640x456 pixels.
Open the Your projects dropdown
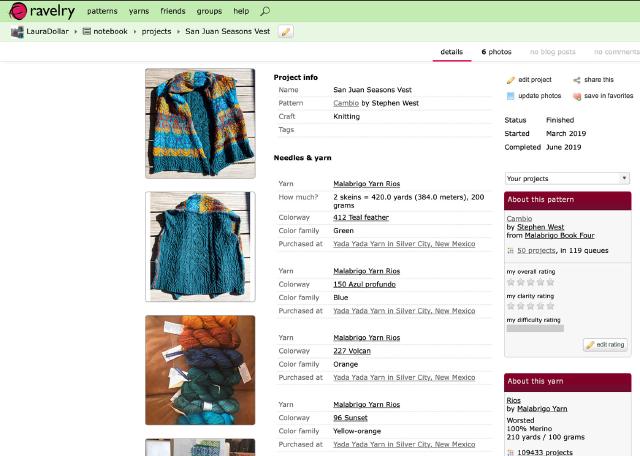click(567, 178)
